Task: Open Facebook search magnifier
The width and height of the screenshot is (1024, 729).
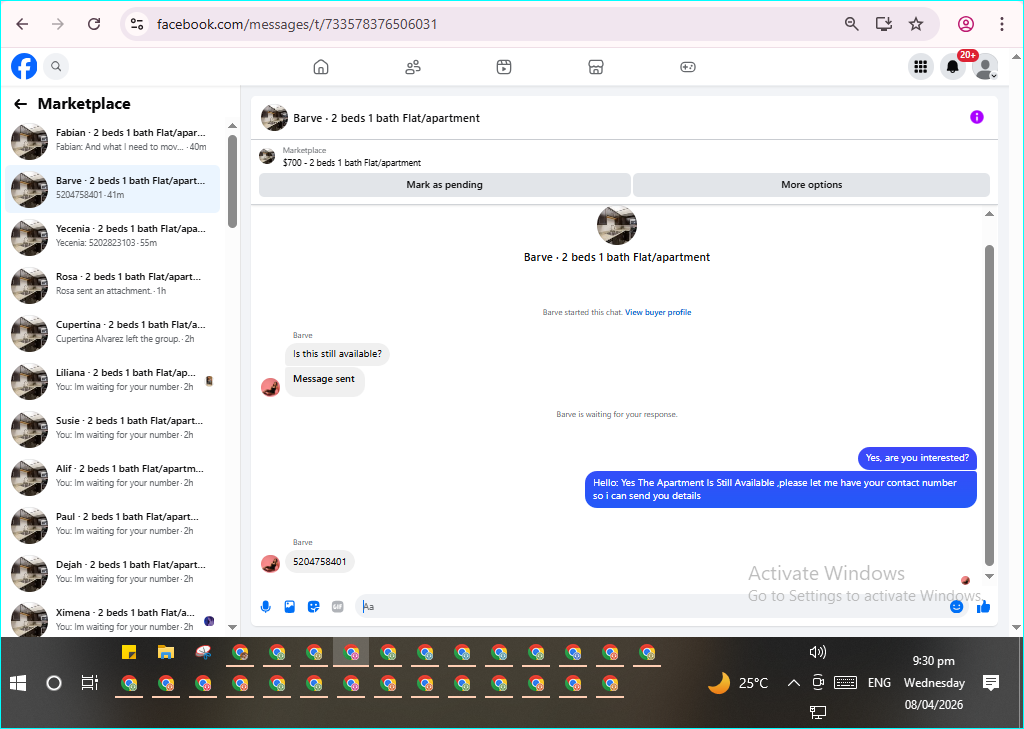Action: [x=56, y=66]
